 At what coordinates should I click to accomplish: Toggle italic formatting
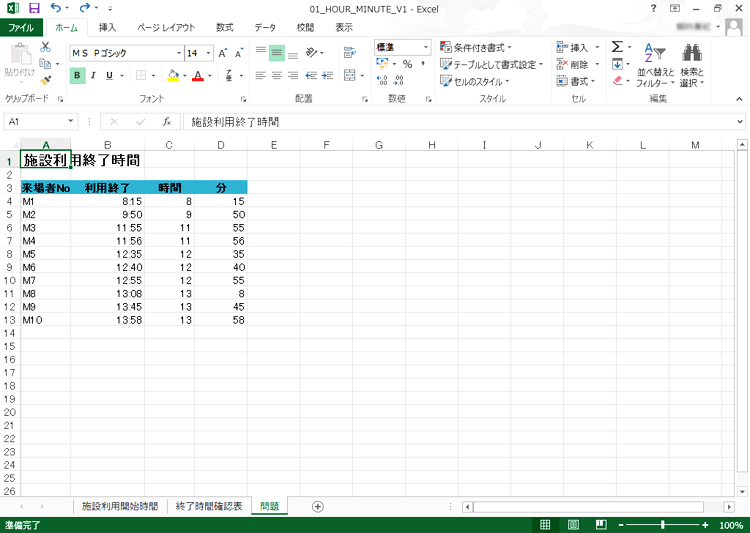[93, 76]
